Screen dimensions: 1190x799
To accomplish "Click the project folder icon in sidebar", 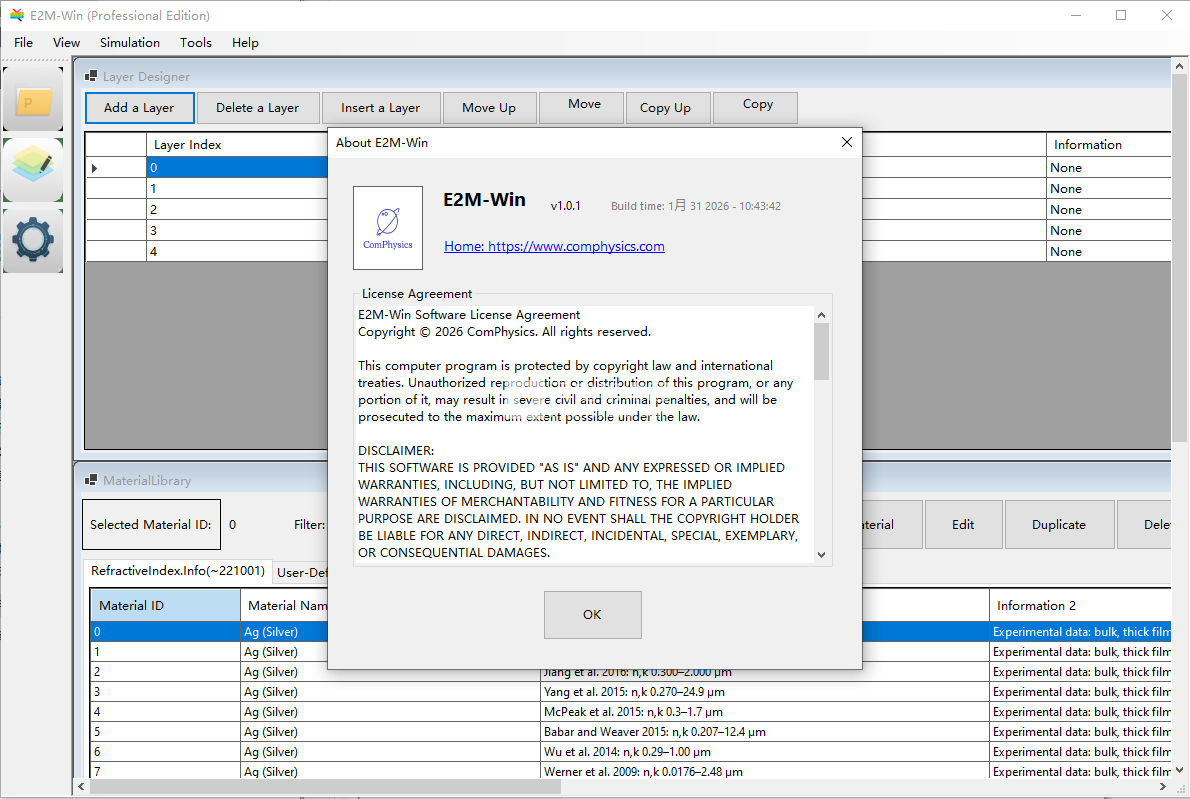I will [x=34, y=100].
